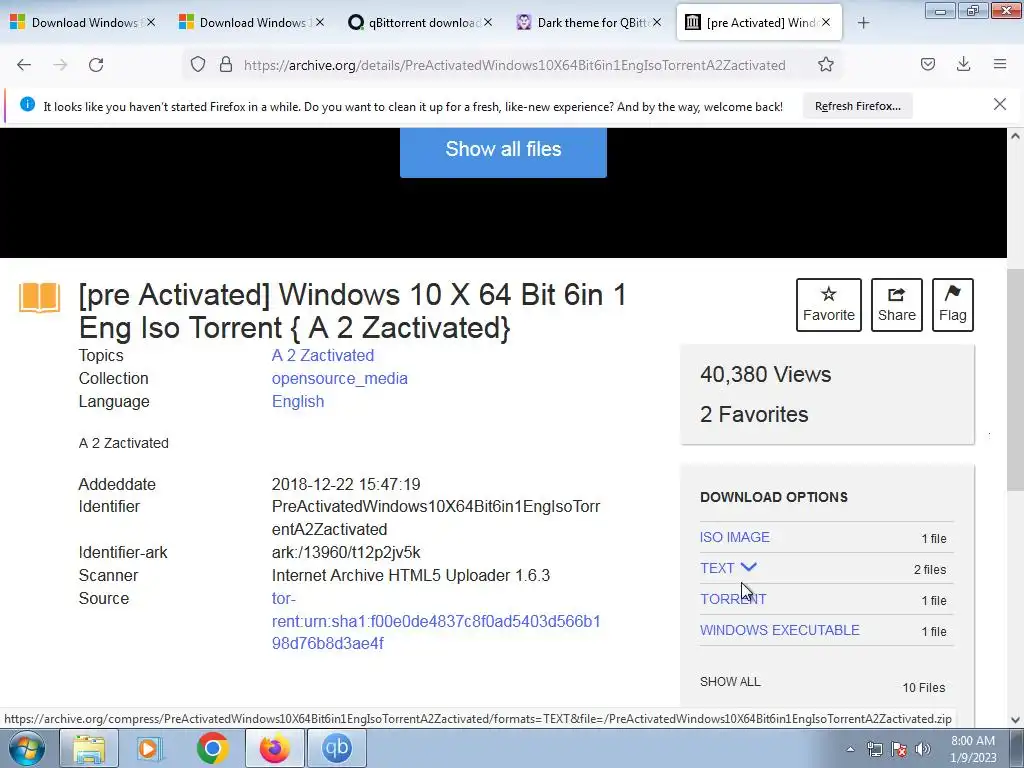The width and height of the screenshot is (1024, 768).
Task: Open a new browser tab
Action: 863,23
